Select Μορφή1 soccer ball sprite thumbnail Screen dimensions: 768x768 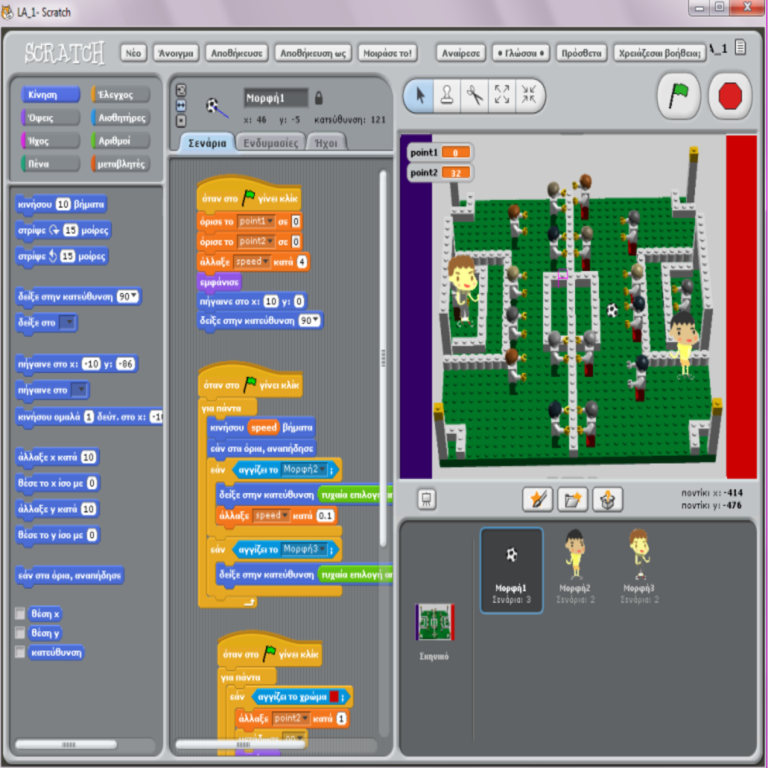(x=511, y=570)
